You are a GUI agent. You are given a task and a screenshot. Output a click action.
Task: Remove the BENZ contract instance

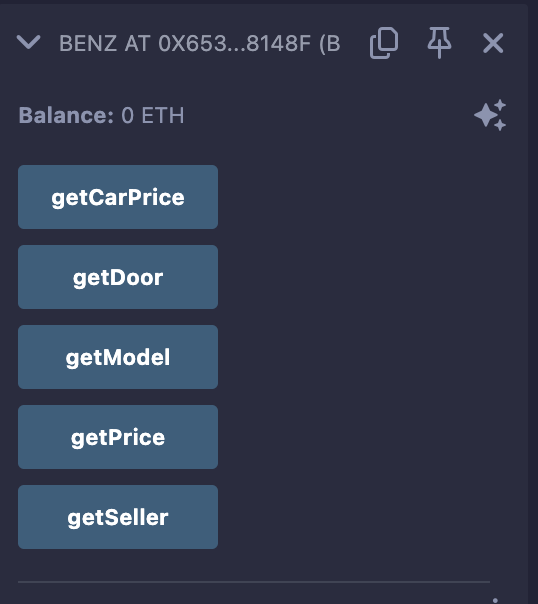(493, 43)
